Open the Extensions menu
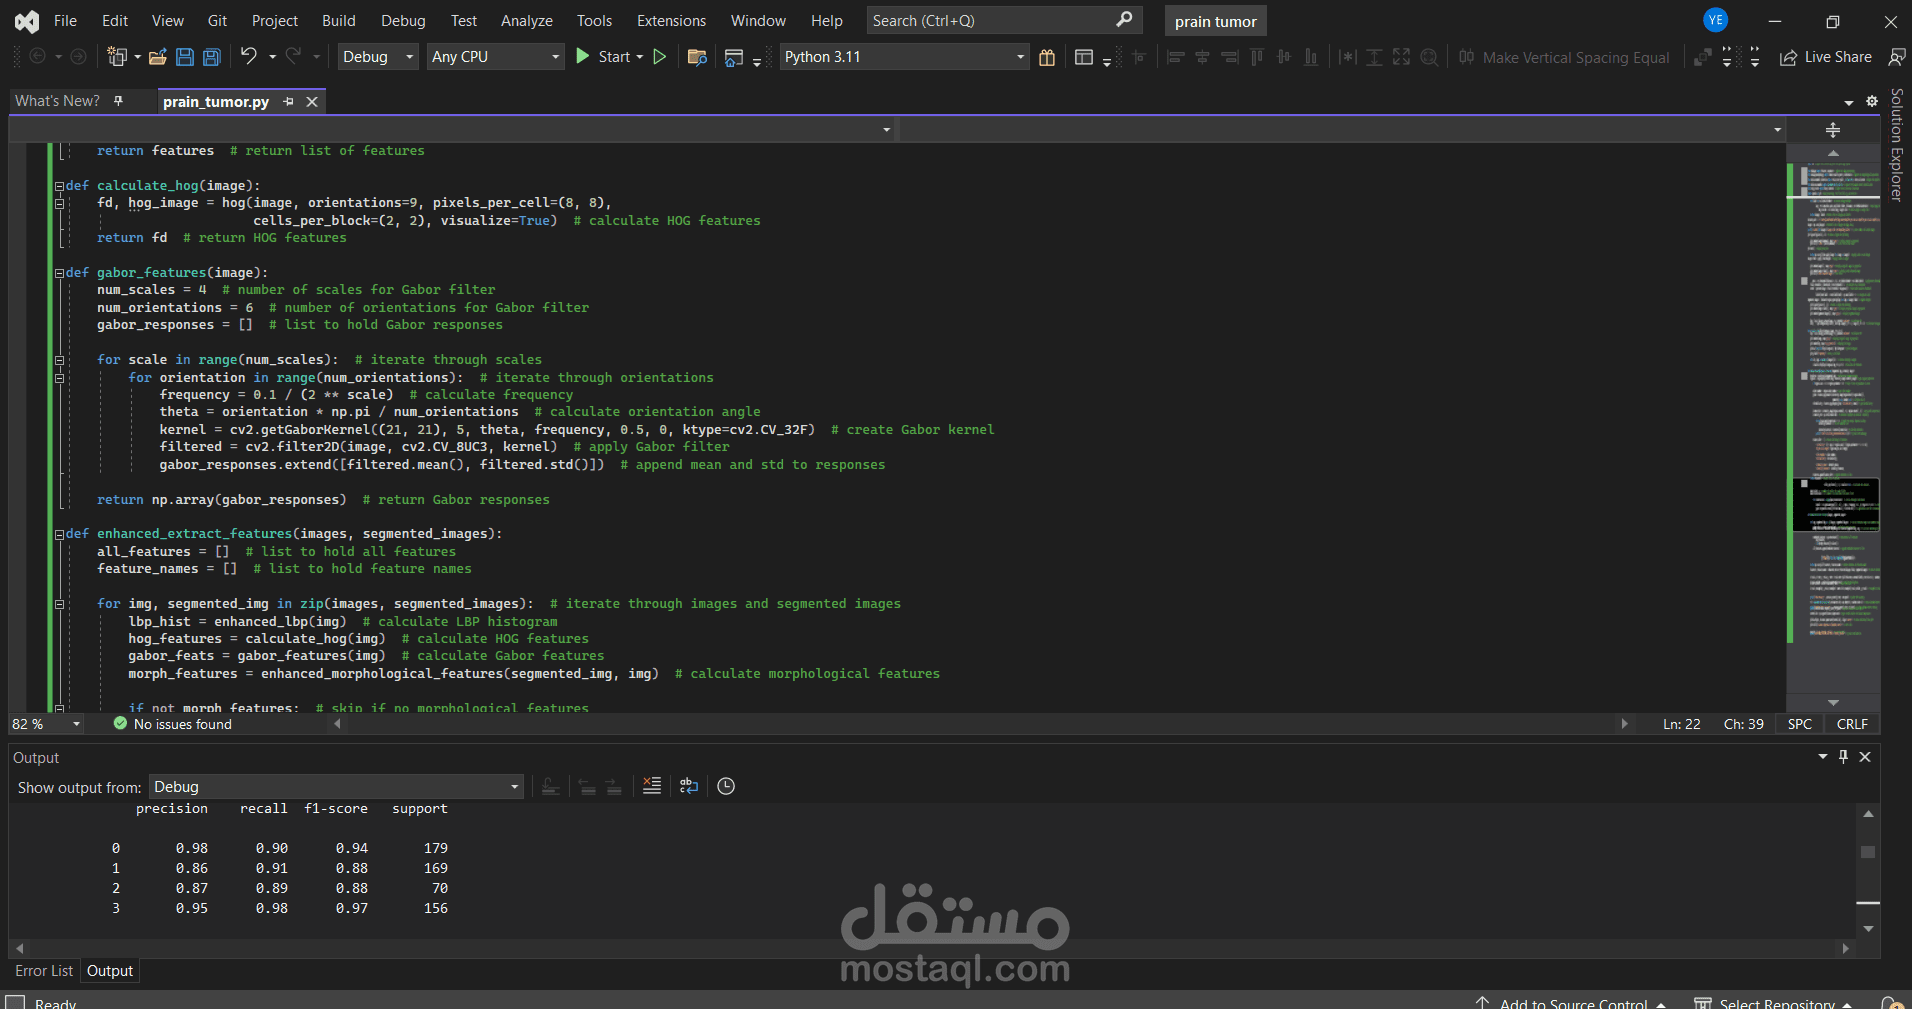Image resolution: width=1912 pixels, height=1009 pixels. tap(671, 20)
